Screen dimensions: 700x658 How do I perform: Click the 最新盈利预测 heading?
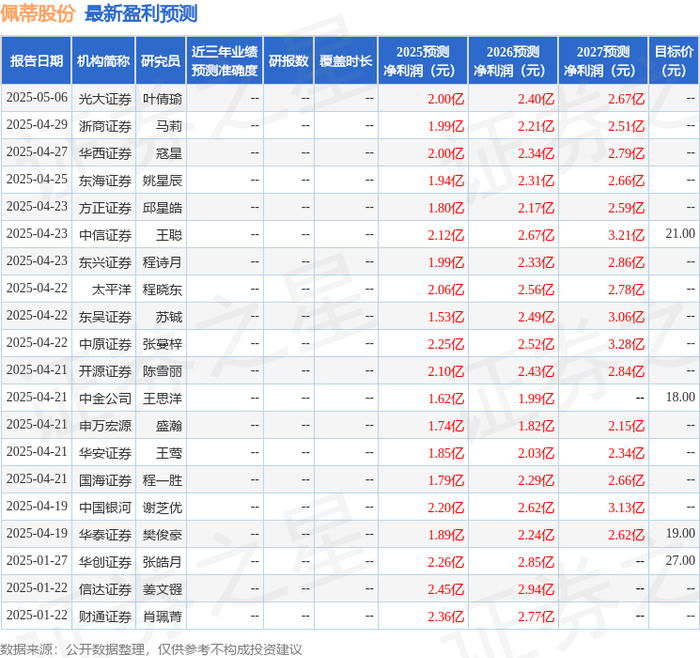coord(141,13)
